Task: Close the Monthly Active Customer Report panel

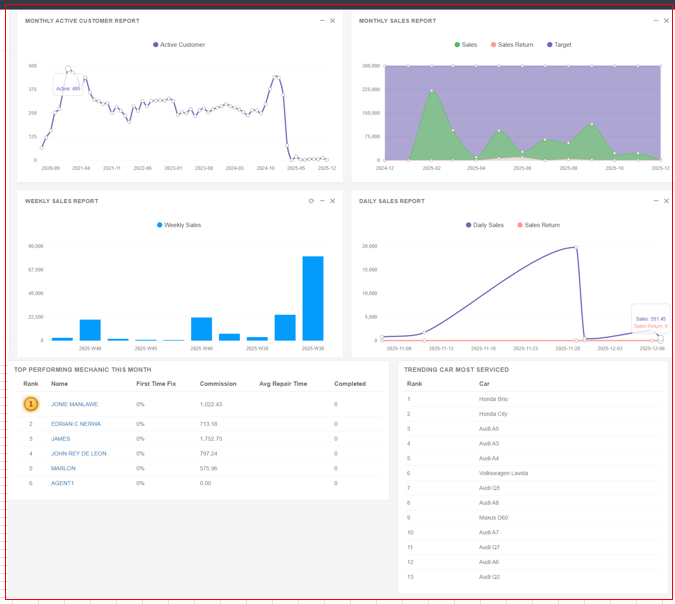Action: pyautogui.click(x=333, y=20)
